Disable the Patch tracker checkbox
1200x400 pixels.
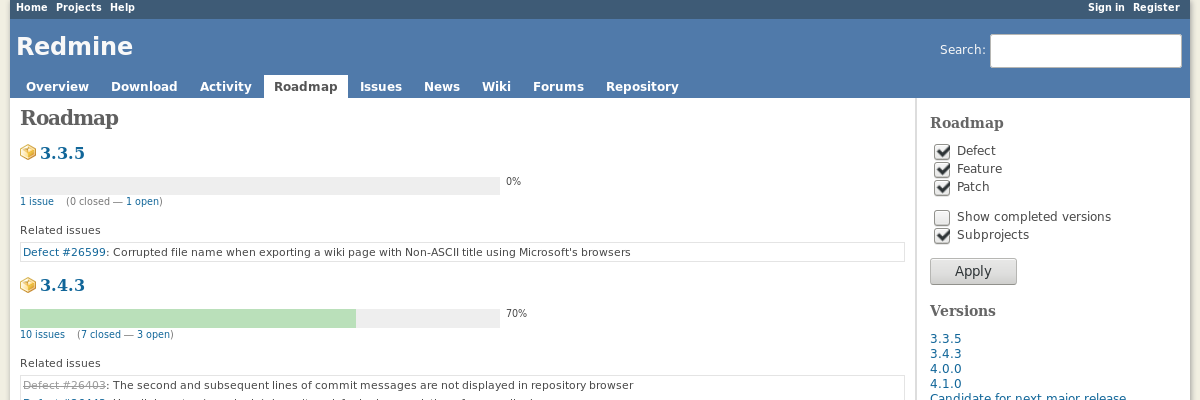point(942,187)
